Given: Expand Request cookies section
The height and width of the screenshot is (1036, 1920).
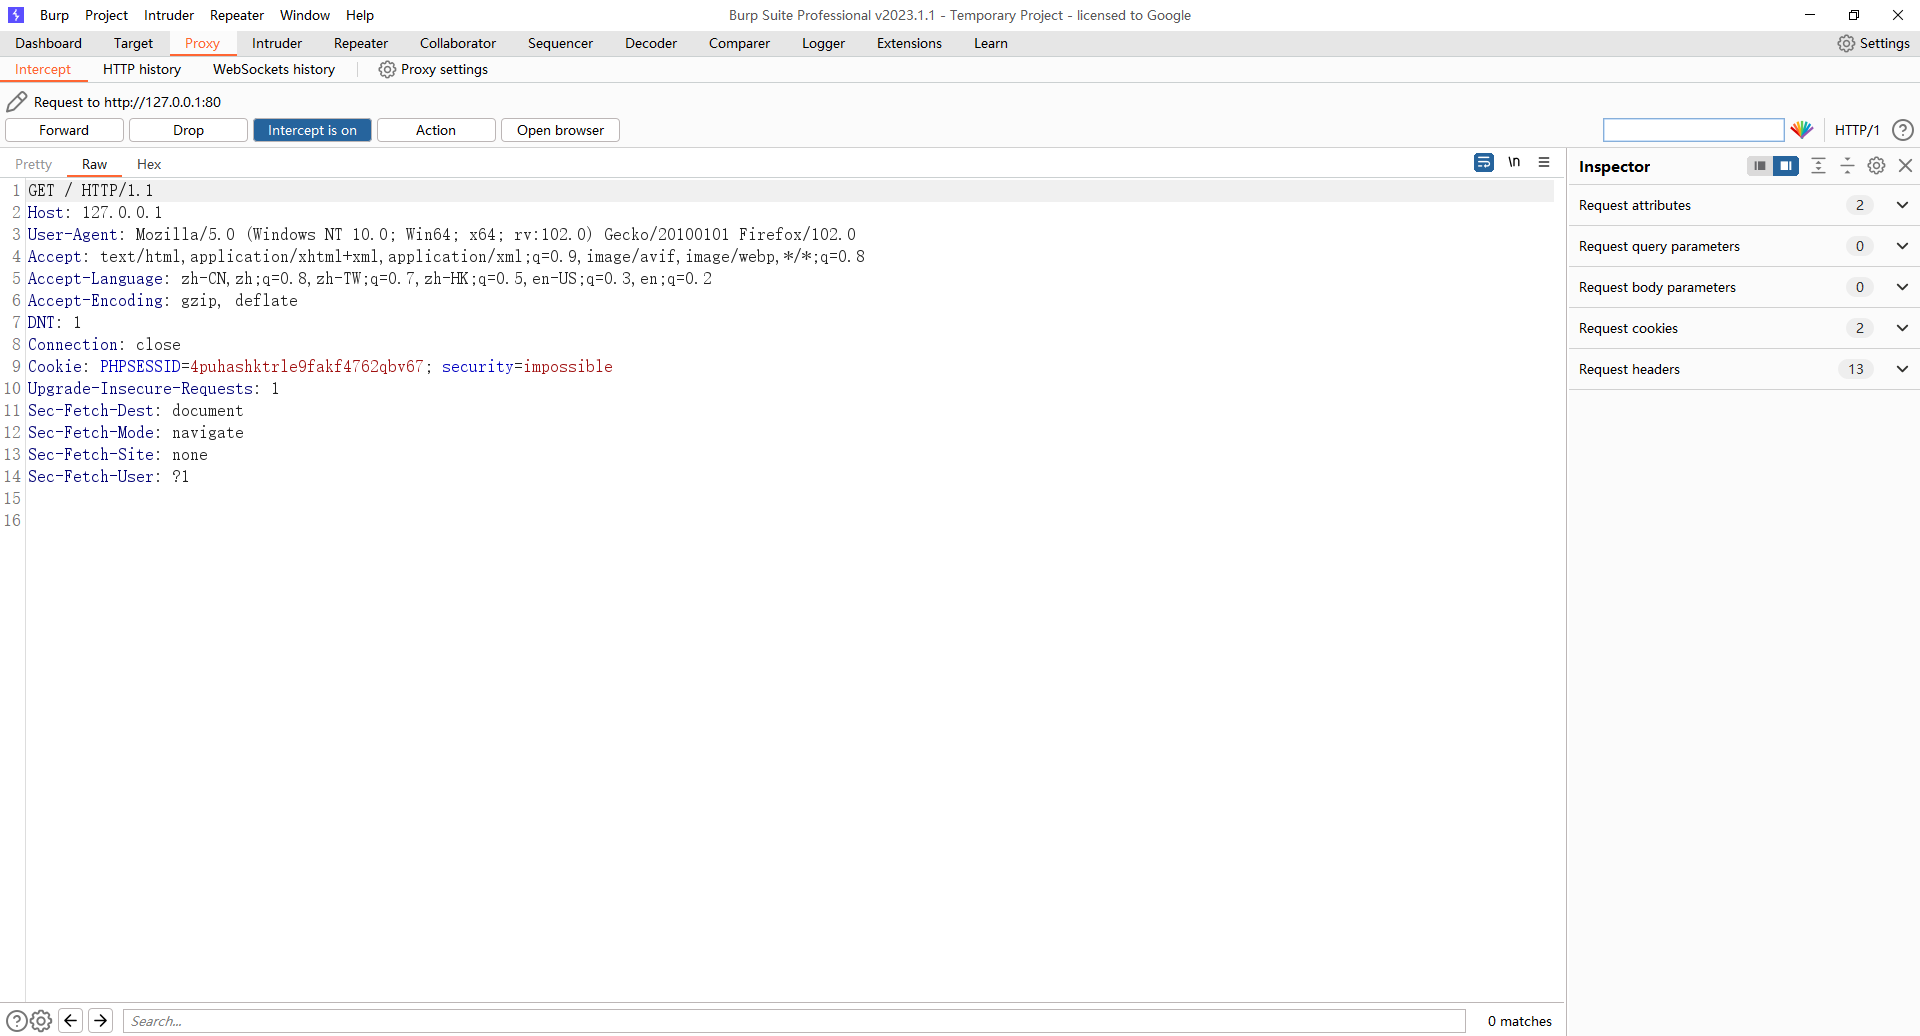Looking at the screenshot, I should point(1744,328).
